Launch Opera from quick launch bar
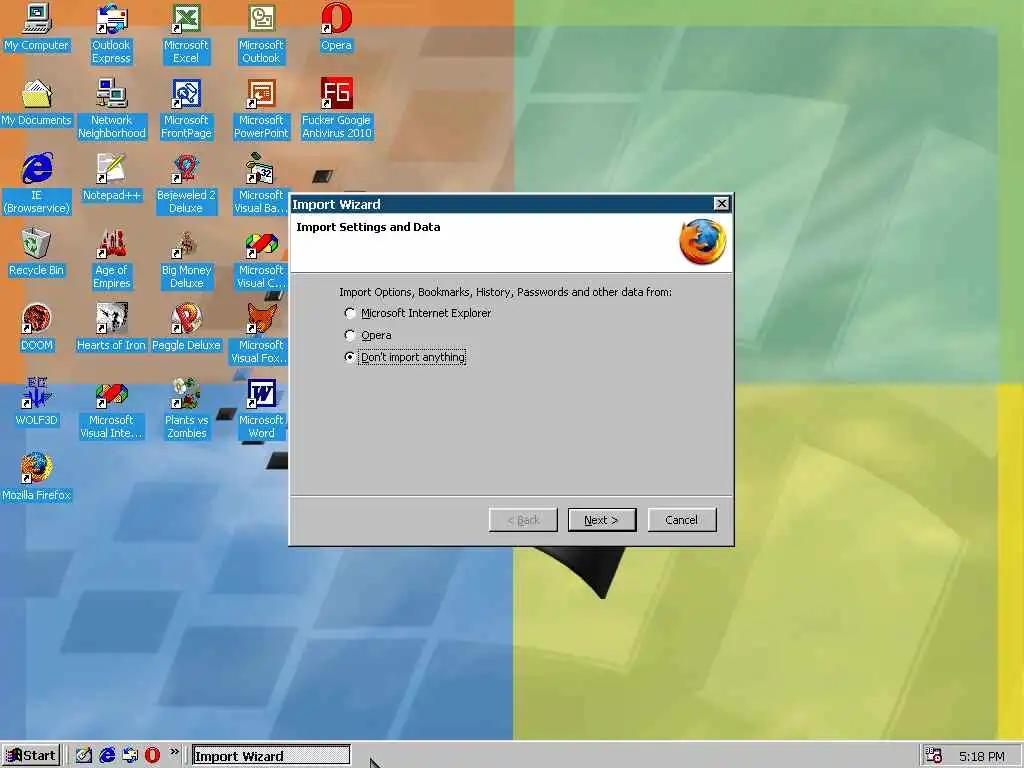The image size is (1024, 768). (x=152, y=756)
